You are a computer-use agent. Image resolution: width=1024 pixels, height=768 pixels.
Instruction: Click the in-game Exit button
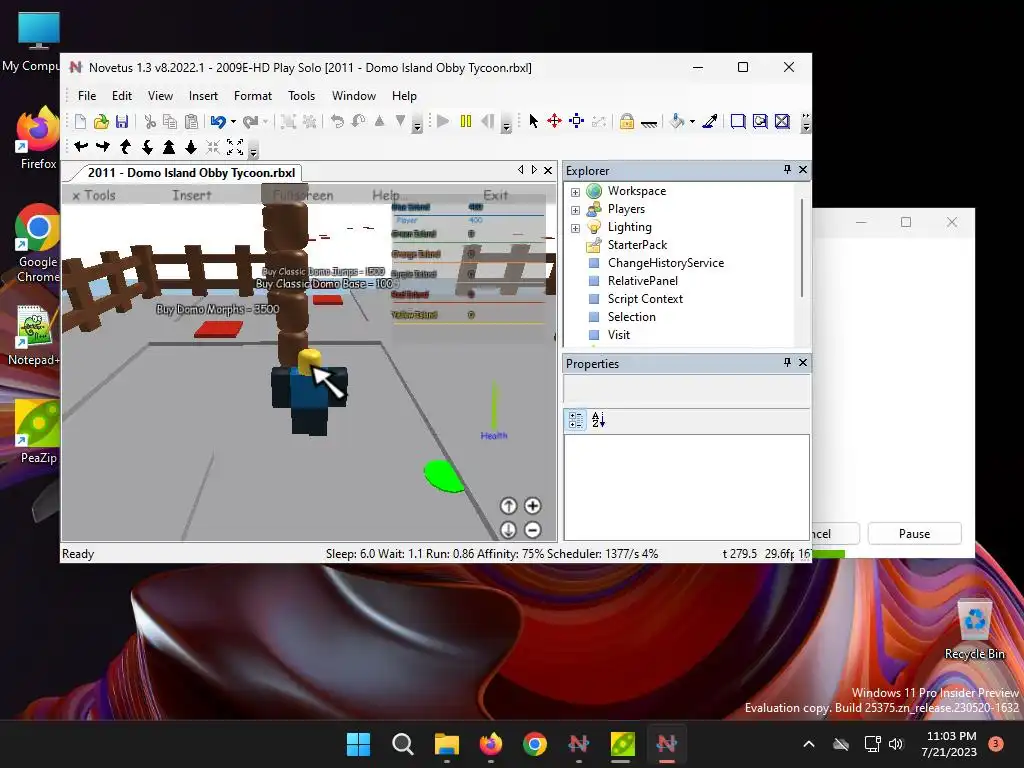click(495, 195)
